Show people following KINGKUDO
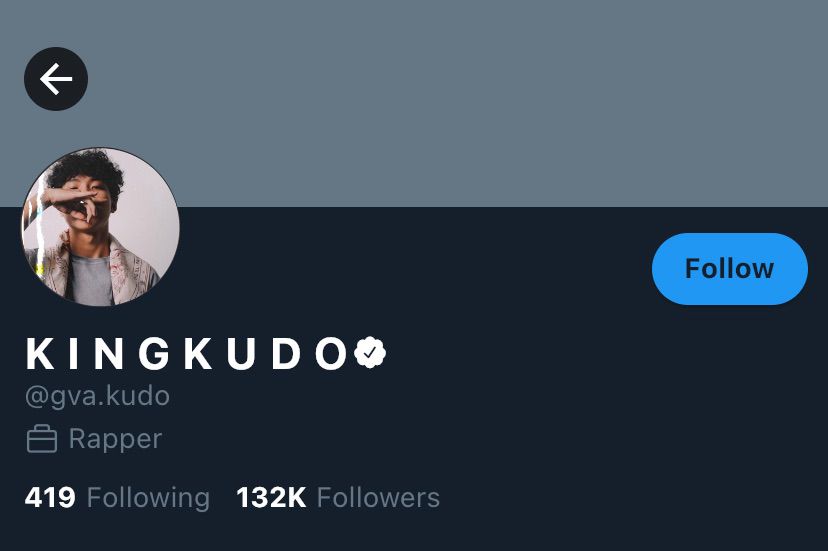 click(x=338, y=498)
